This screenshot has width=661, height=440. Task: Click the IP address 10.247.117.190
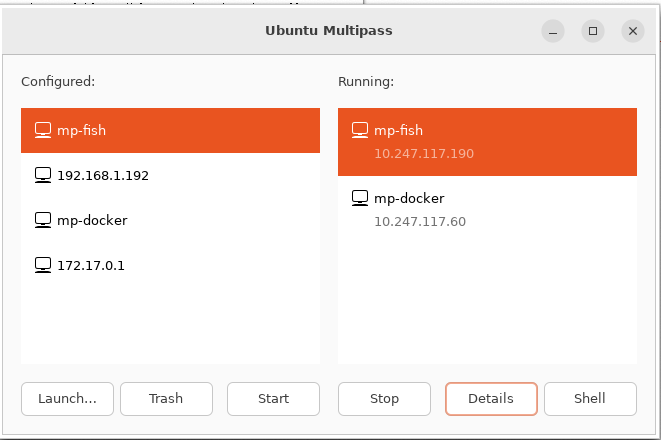424,153
